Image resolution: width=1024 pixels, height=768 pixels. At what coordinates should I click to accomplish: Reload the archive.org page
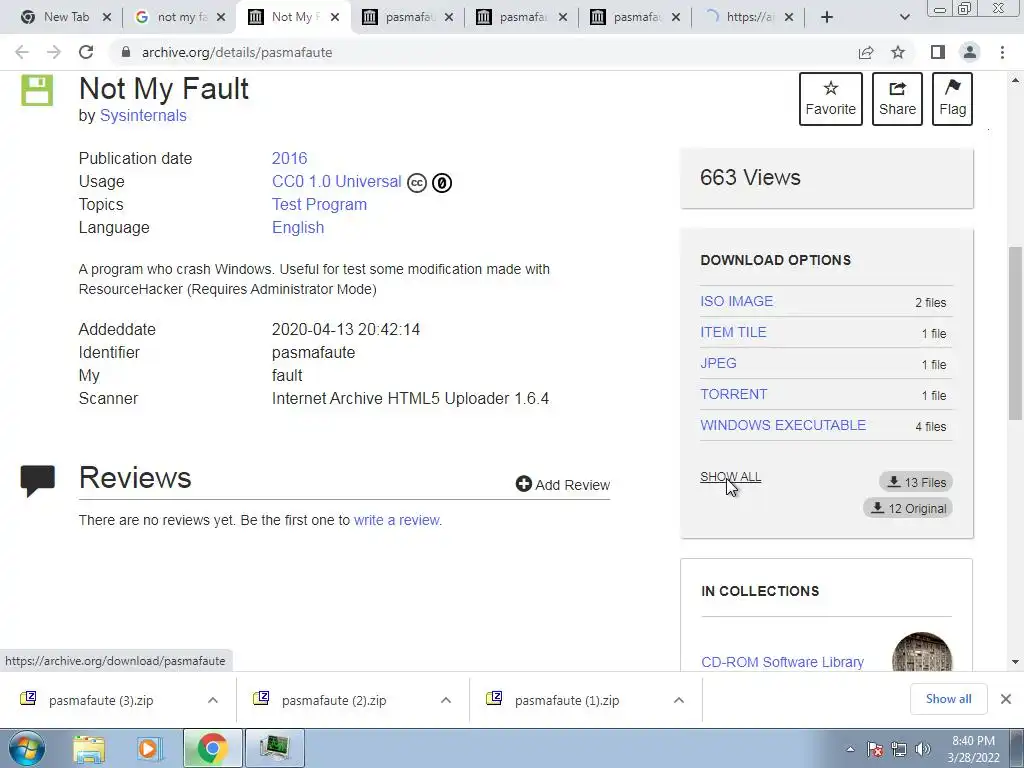(86, 52)
